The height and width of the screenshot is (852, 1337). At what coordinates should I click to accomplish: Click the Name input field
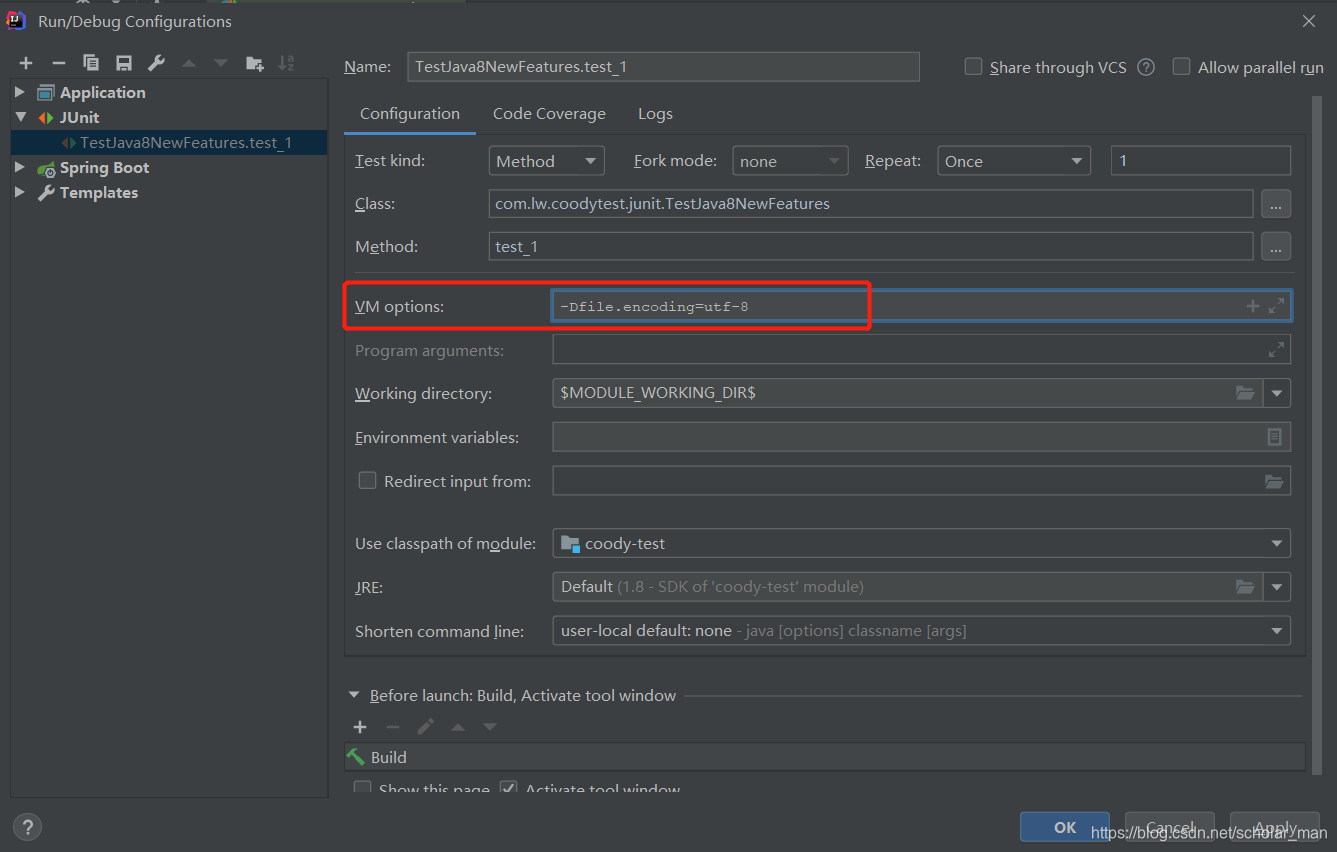pyautogui.click(x=663, y=67)
